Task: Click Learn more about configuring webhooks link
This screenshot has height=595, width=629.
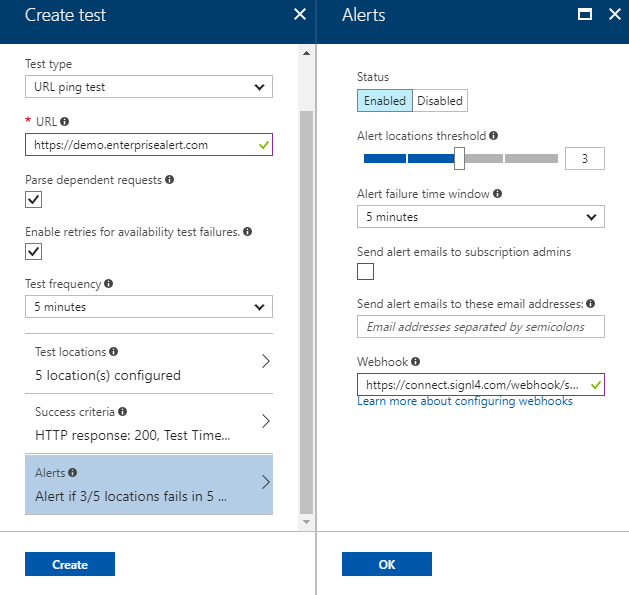Action: (465, 401)
